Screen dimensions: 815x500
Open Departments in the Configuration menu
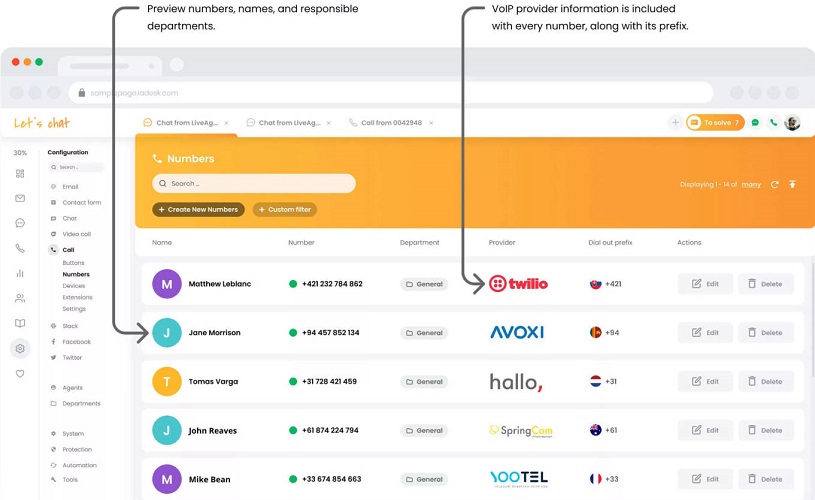[x=81, y=404]
